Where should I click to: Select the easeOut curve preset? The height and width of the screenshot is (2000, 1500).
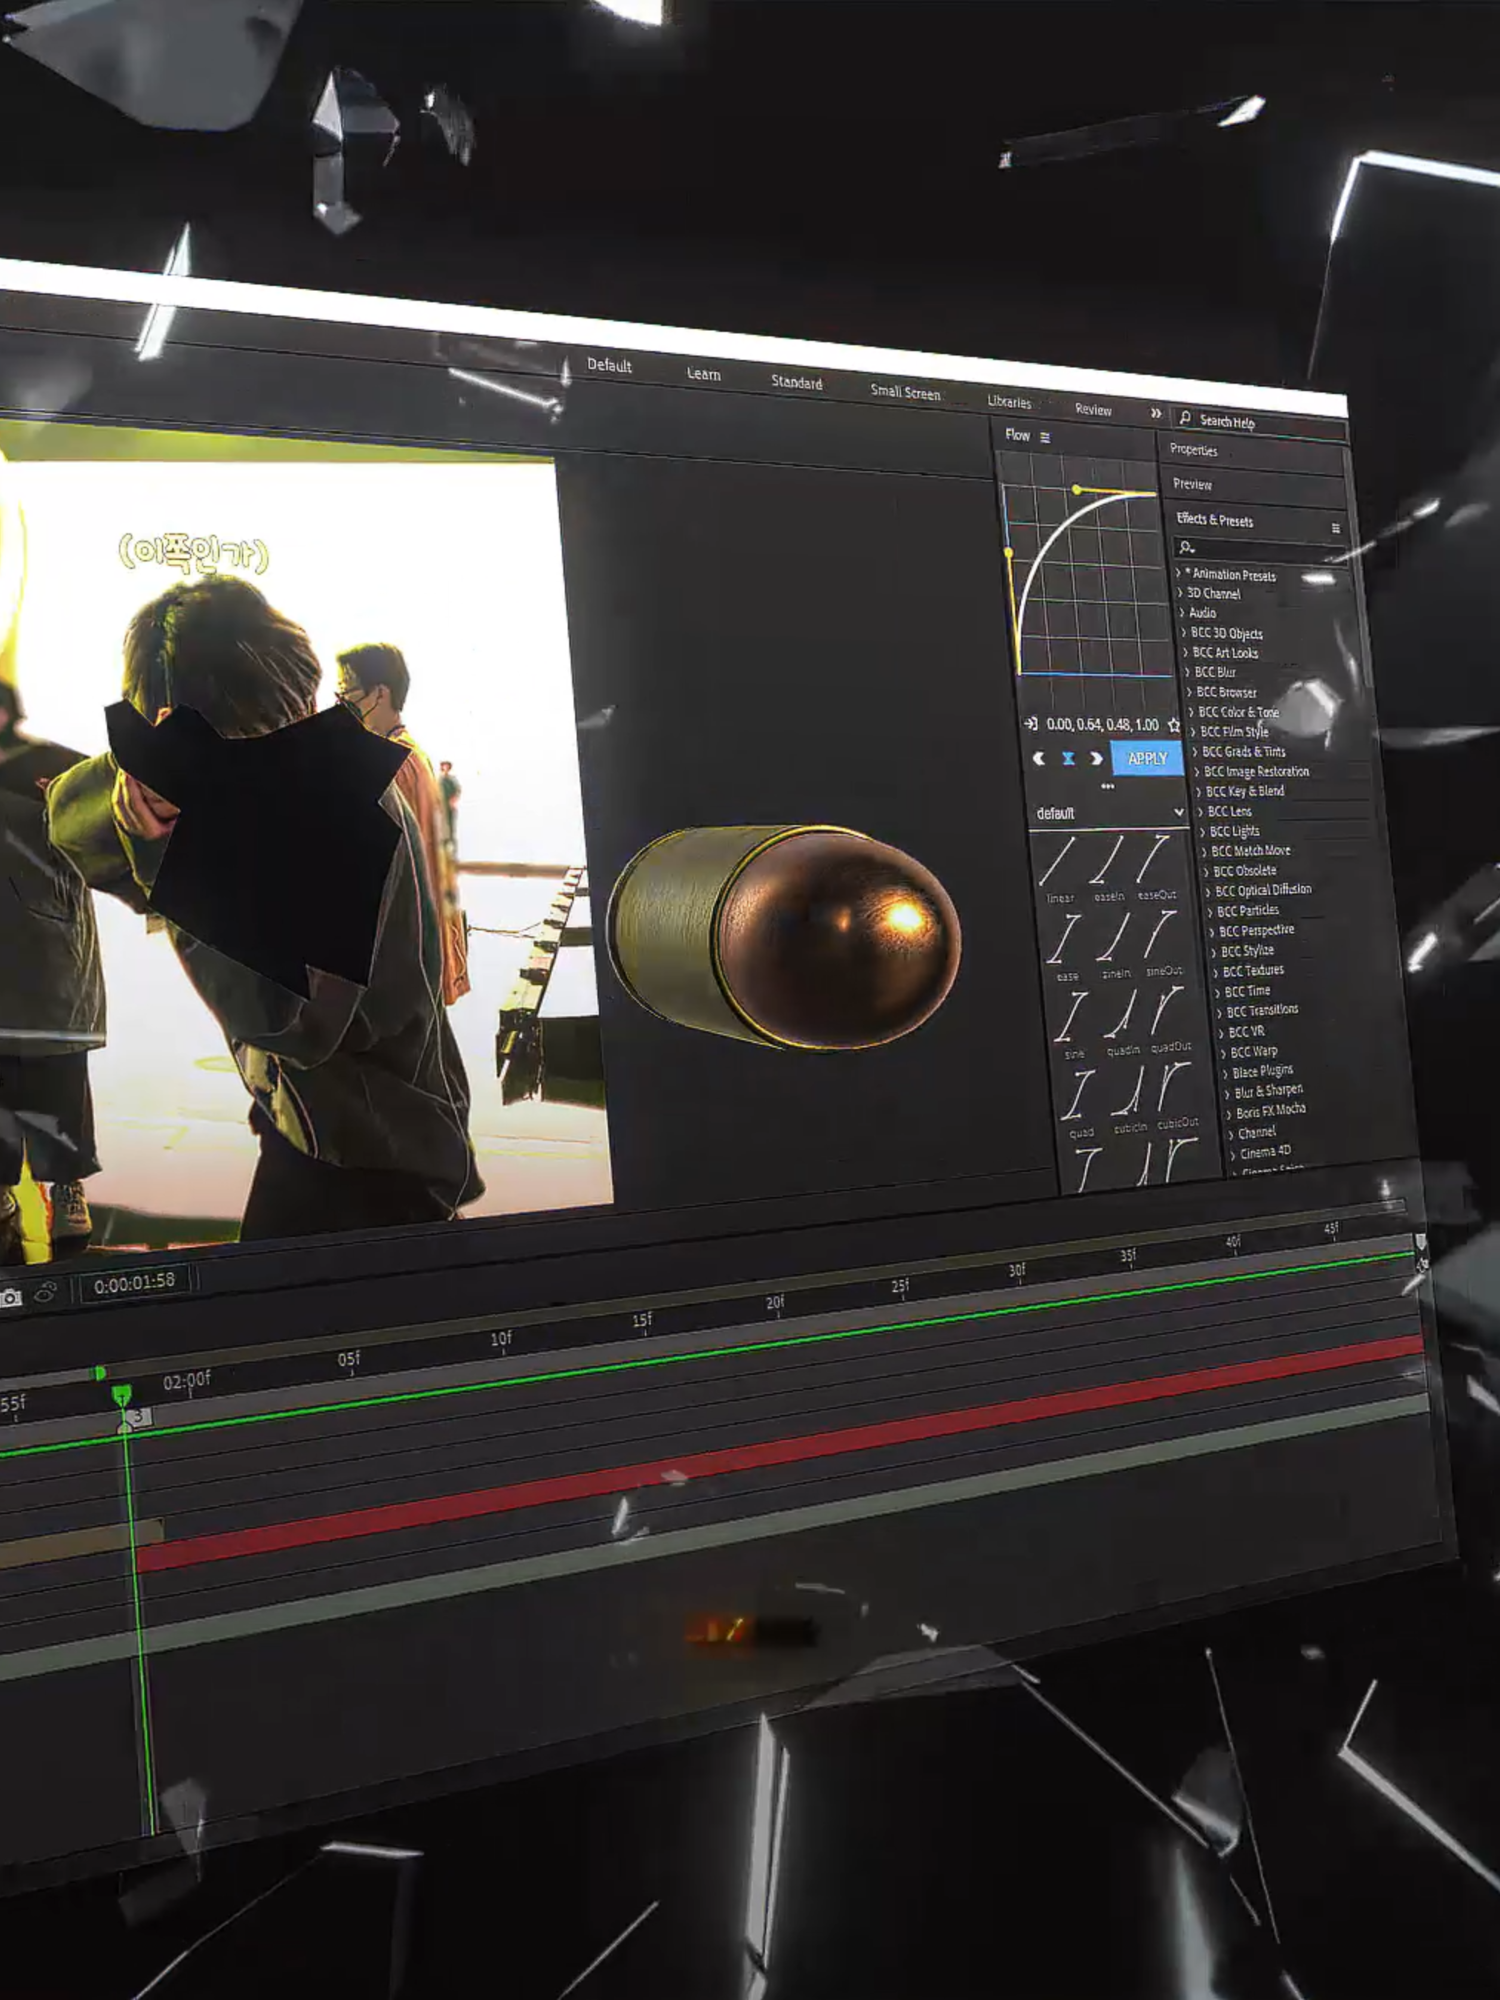(1155, 865)
